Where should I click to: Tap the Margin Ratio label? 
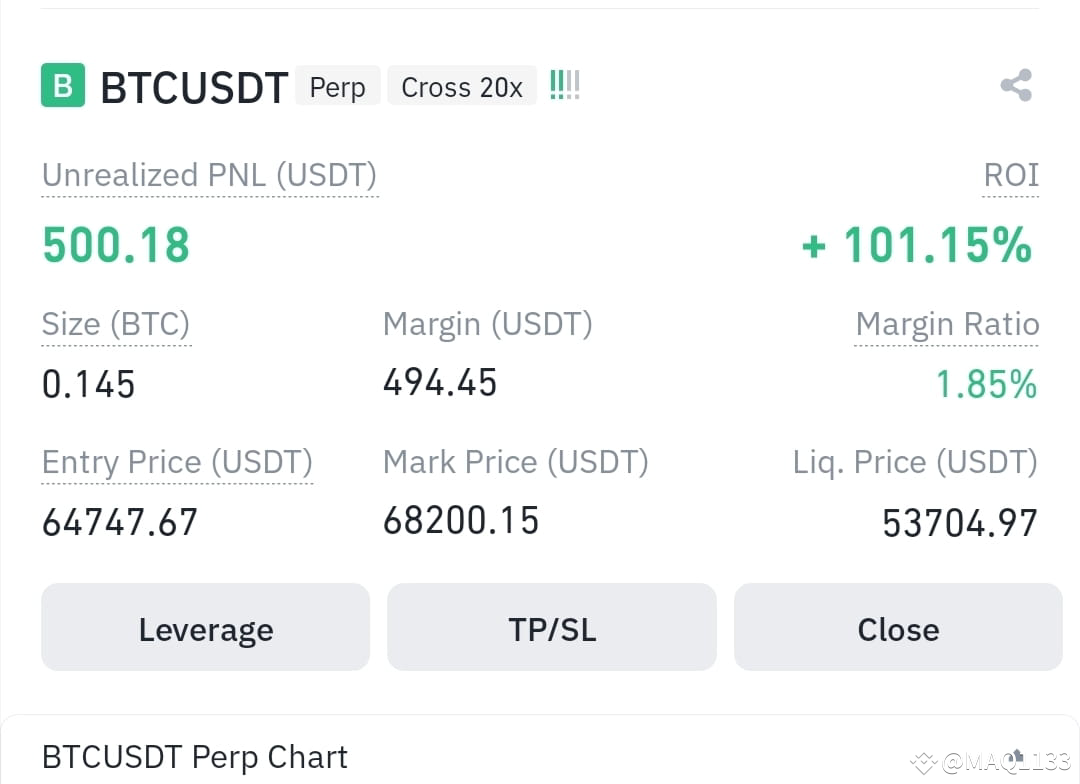tap(947, 324)
